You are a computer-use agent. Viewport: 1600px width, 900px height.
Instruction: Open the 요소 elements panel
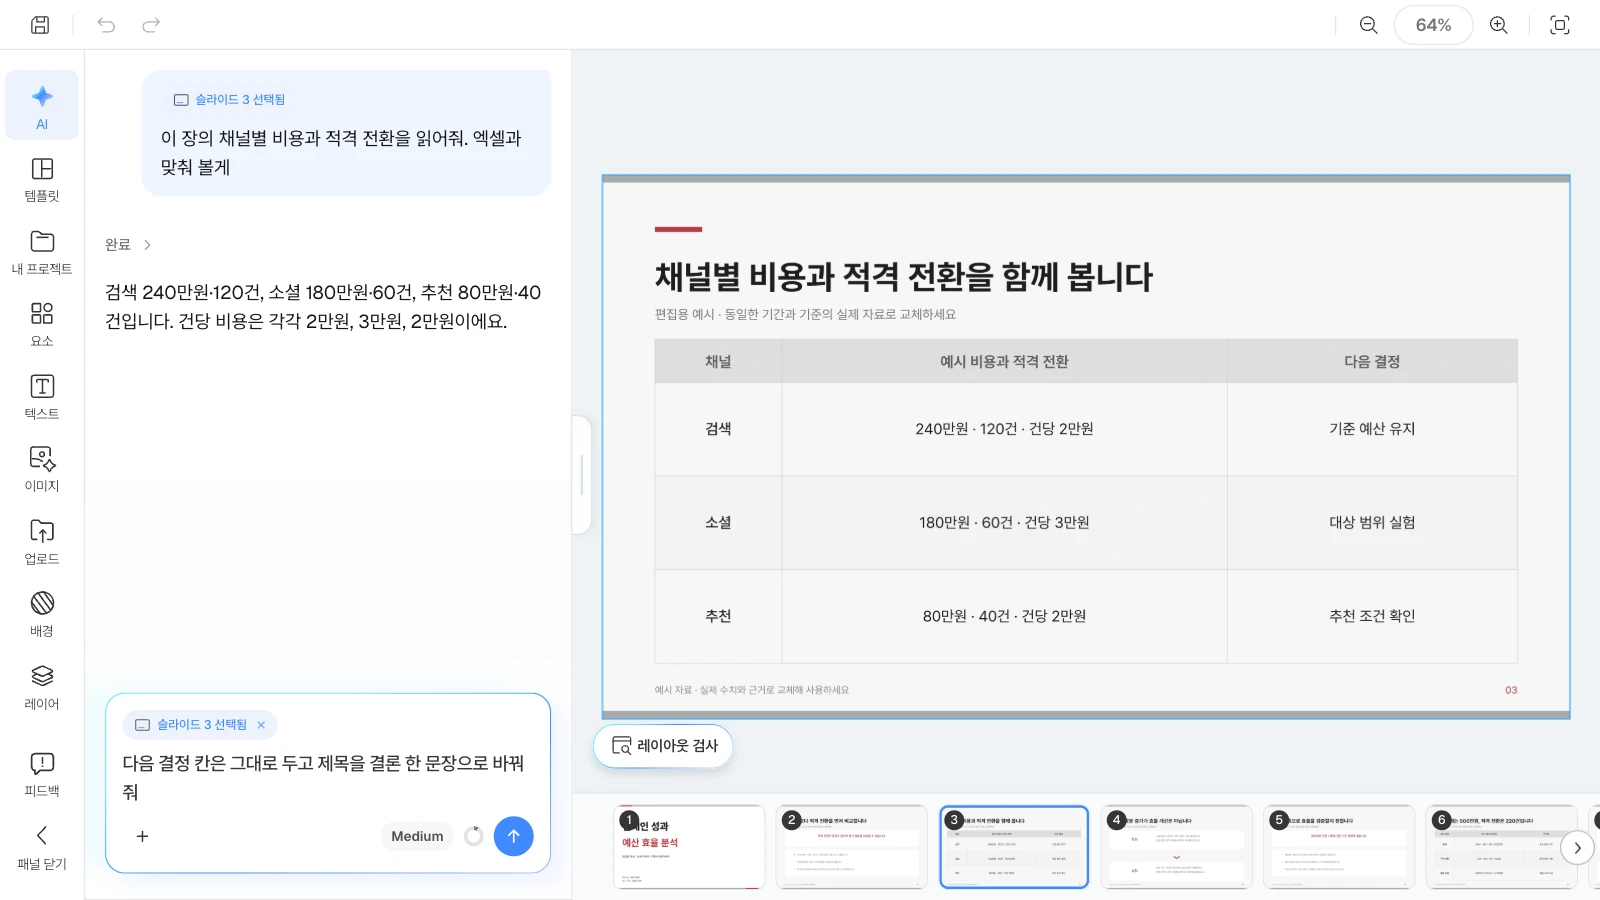pyautogui.click(x=42, y=325)
